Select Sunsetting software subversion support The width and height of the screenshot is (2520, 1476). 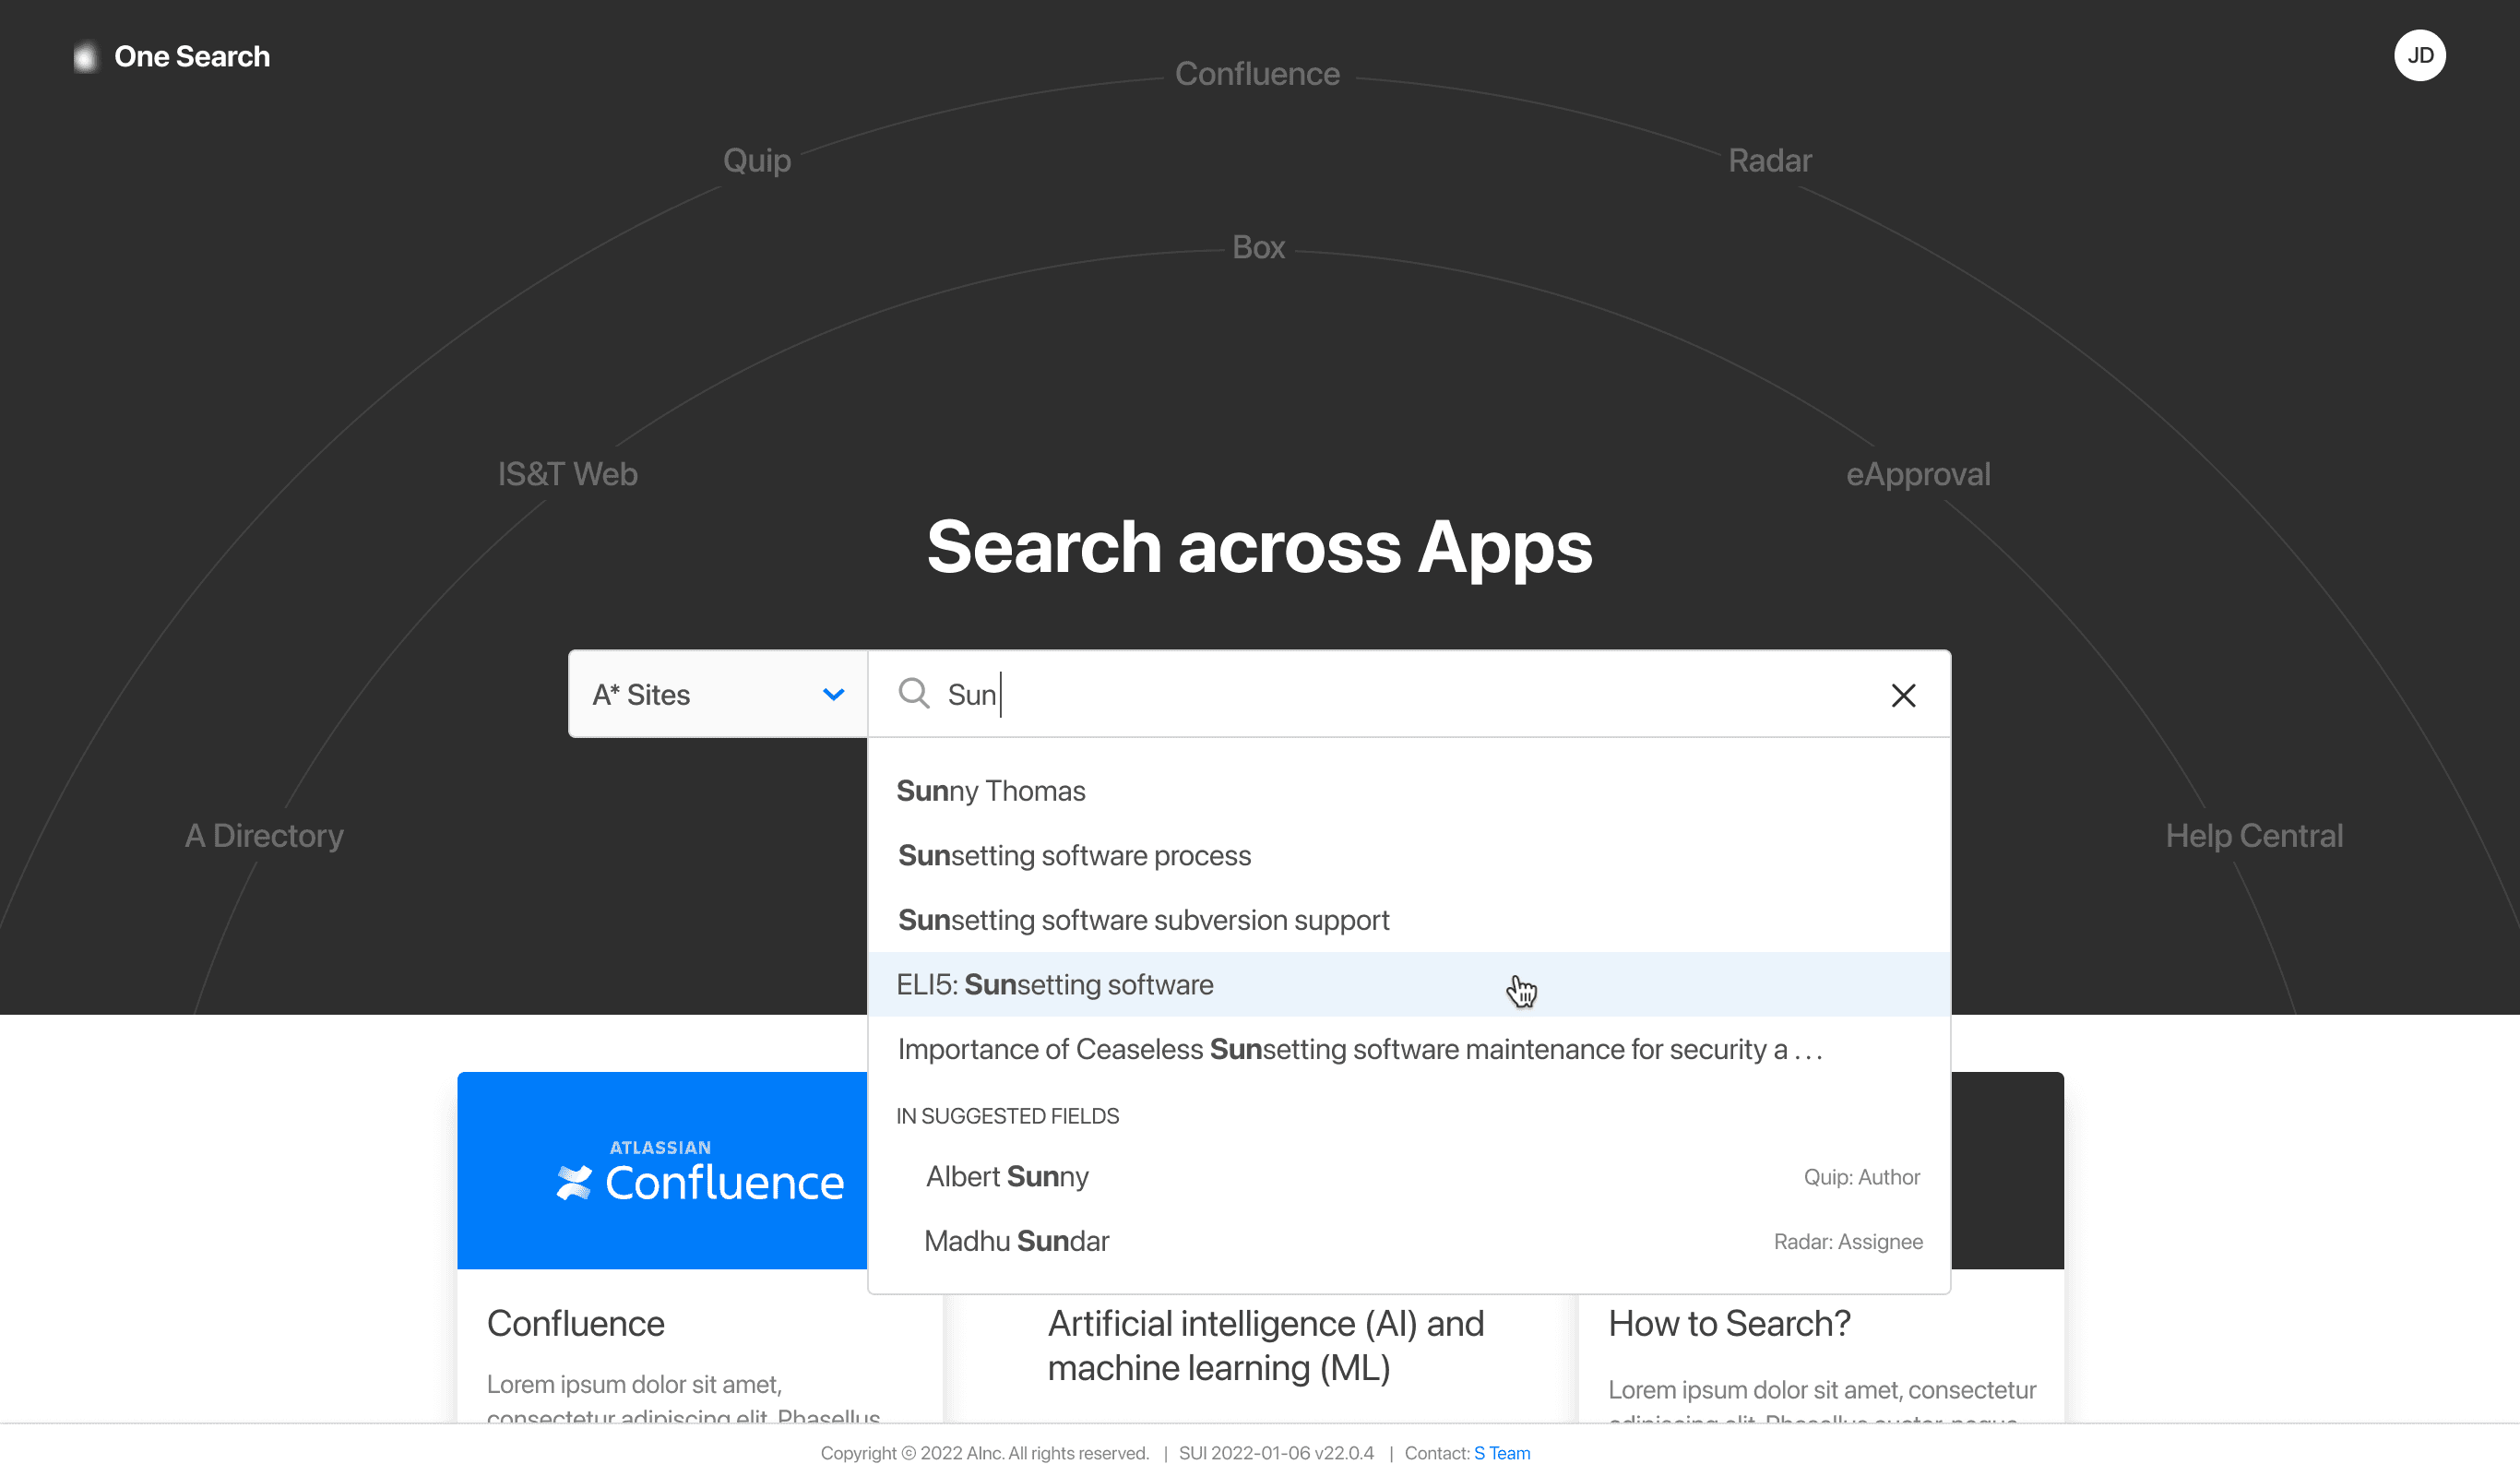pos(1143,920)
